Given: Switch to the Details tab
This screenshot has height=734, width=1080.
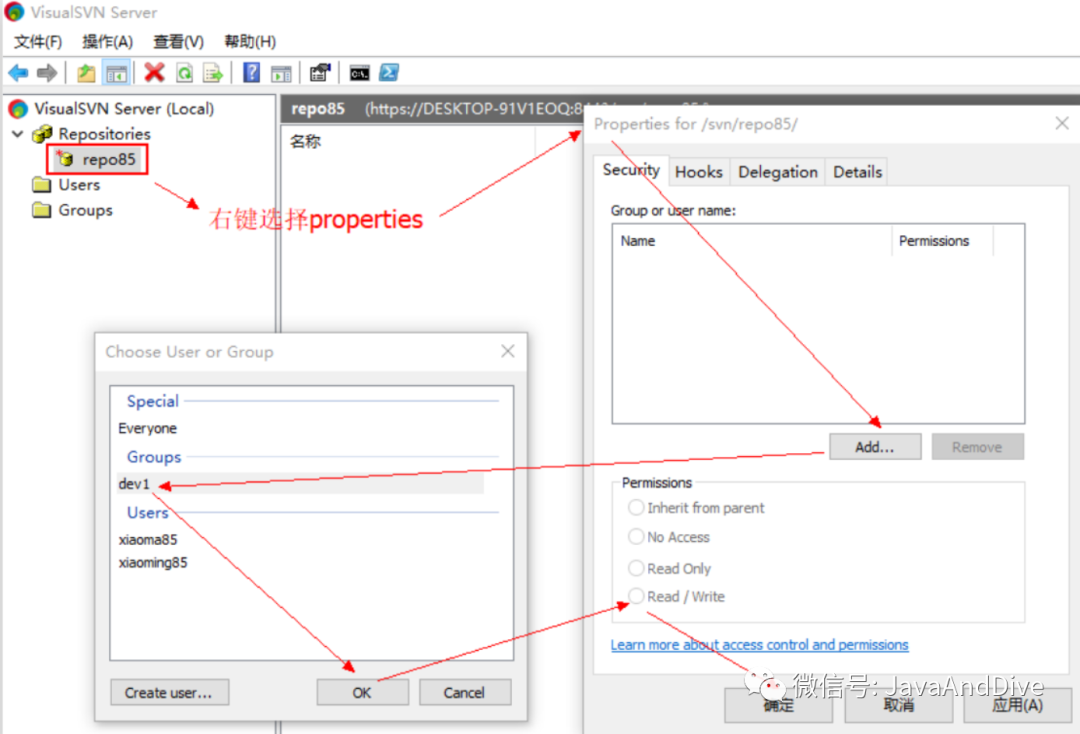Looking at the screenshot, I should click(858, 172).
